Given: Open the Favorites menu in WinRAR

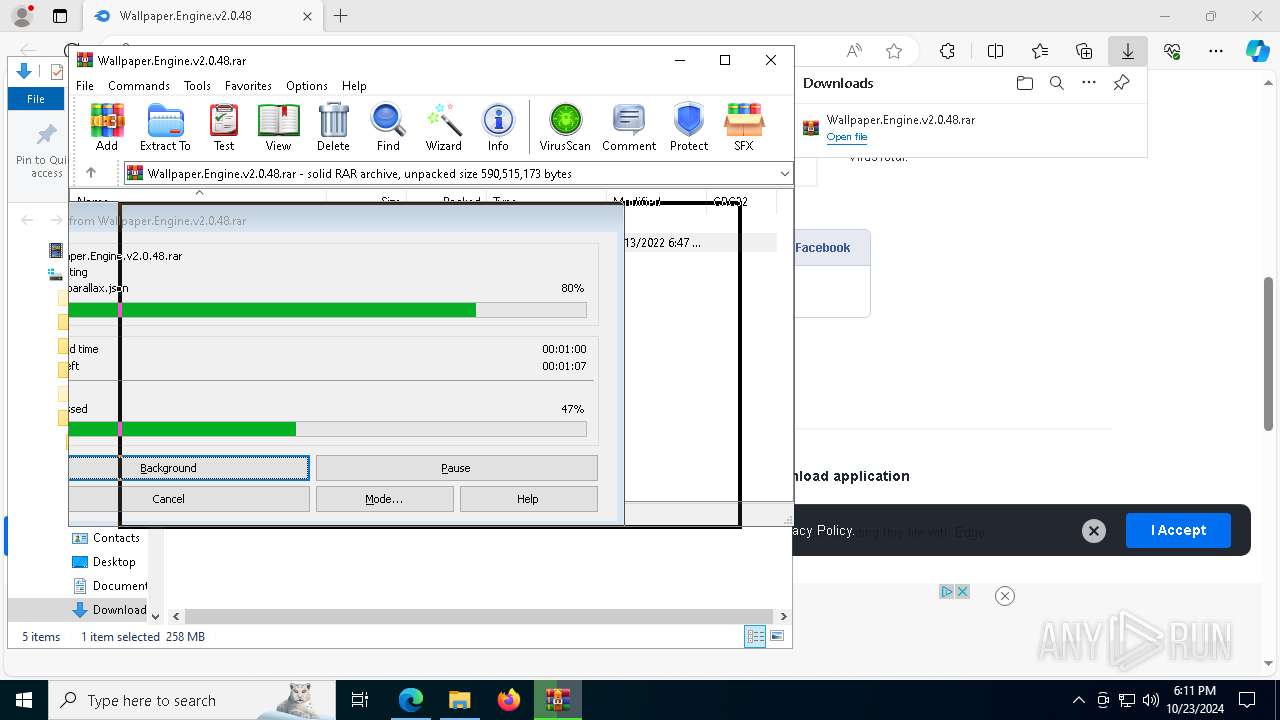Looking at the screenshot, I should 248,86.
